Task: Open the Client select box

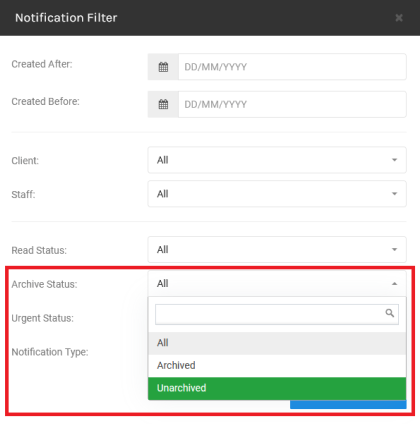Action: (277, 160)
